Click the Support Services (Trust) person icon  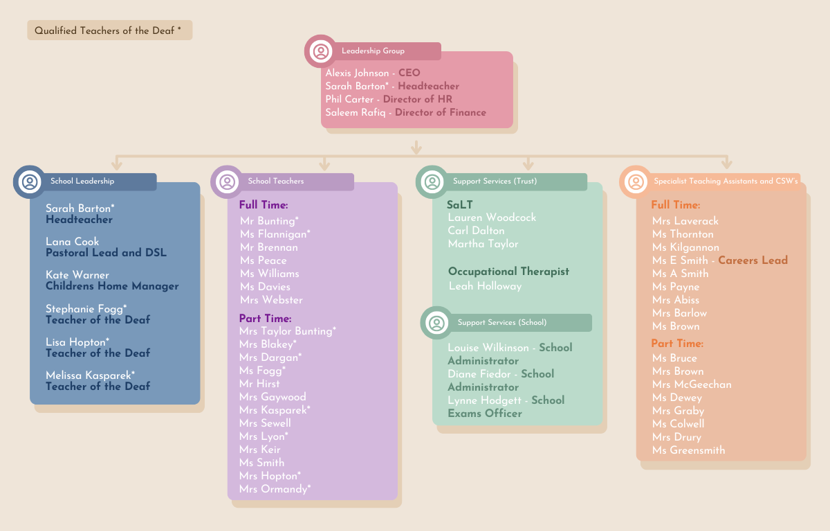point(432,182)
